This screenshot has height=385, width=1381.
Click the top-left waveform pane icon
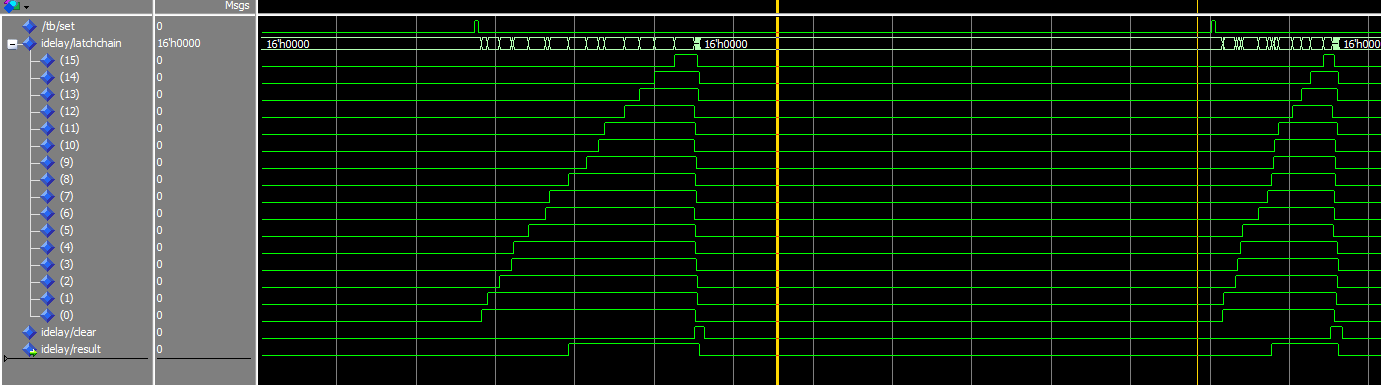coord(12,6)
